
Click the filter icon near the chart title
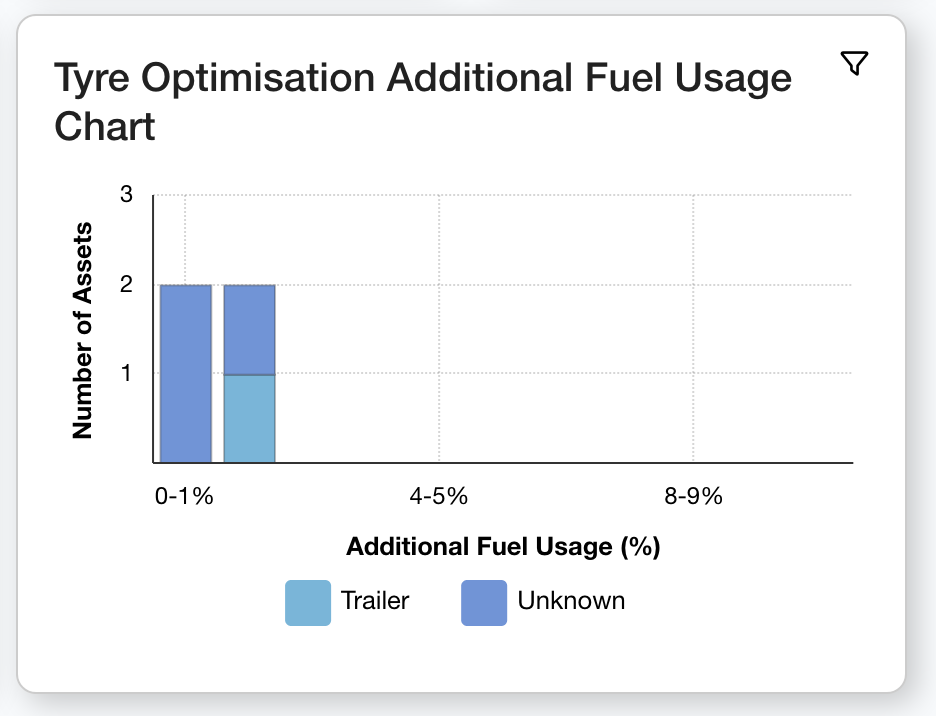click(855, 62)
